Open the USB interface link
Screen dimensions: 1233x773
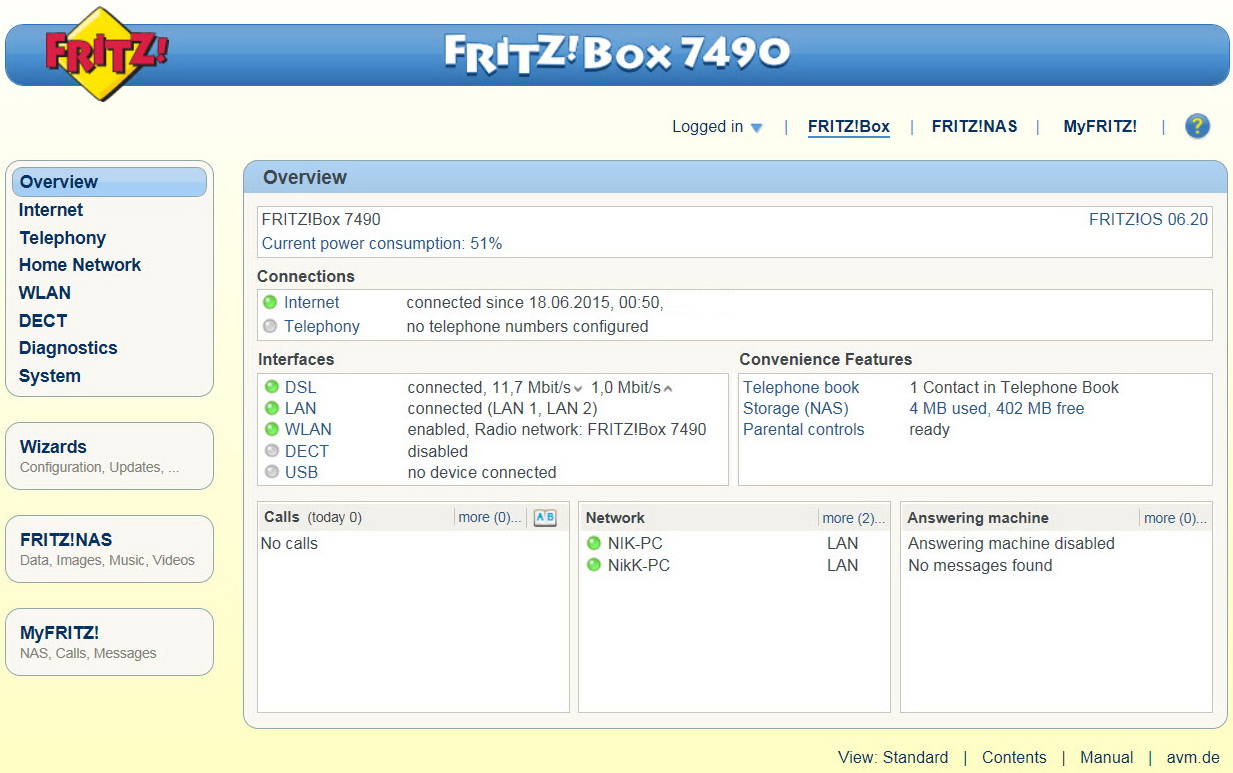[302, 472]
